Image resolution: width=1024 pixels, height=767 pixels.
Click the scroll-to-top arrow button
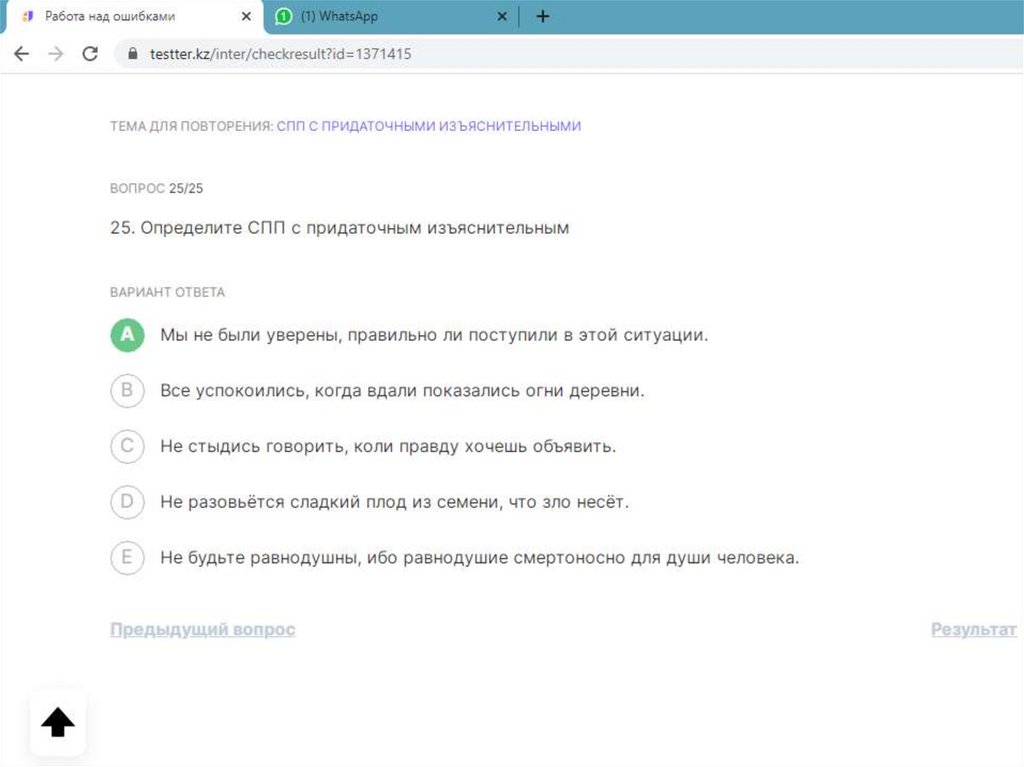(57, 722)
